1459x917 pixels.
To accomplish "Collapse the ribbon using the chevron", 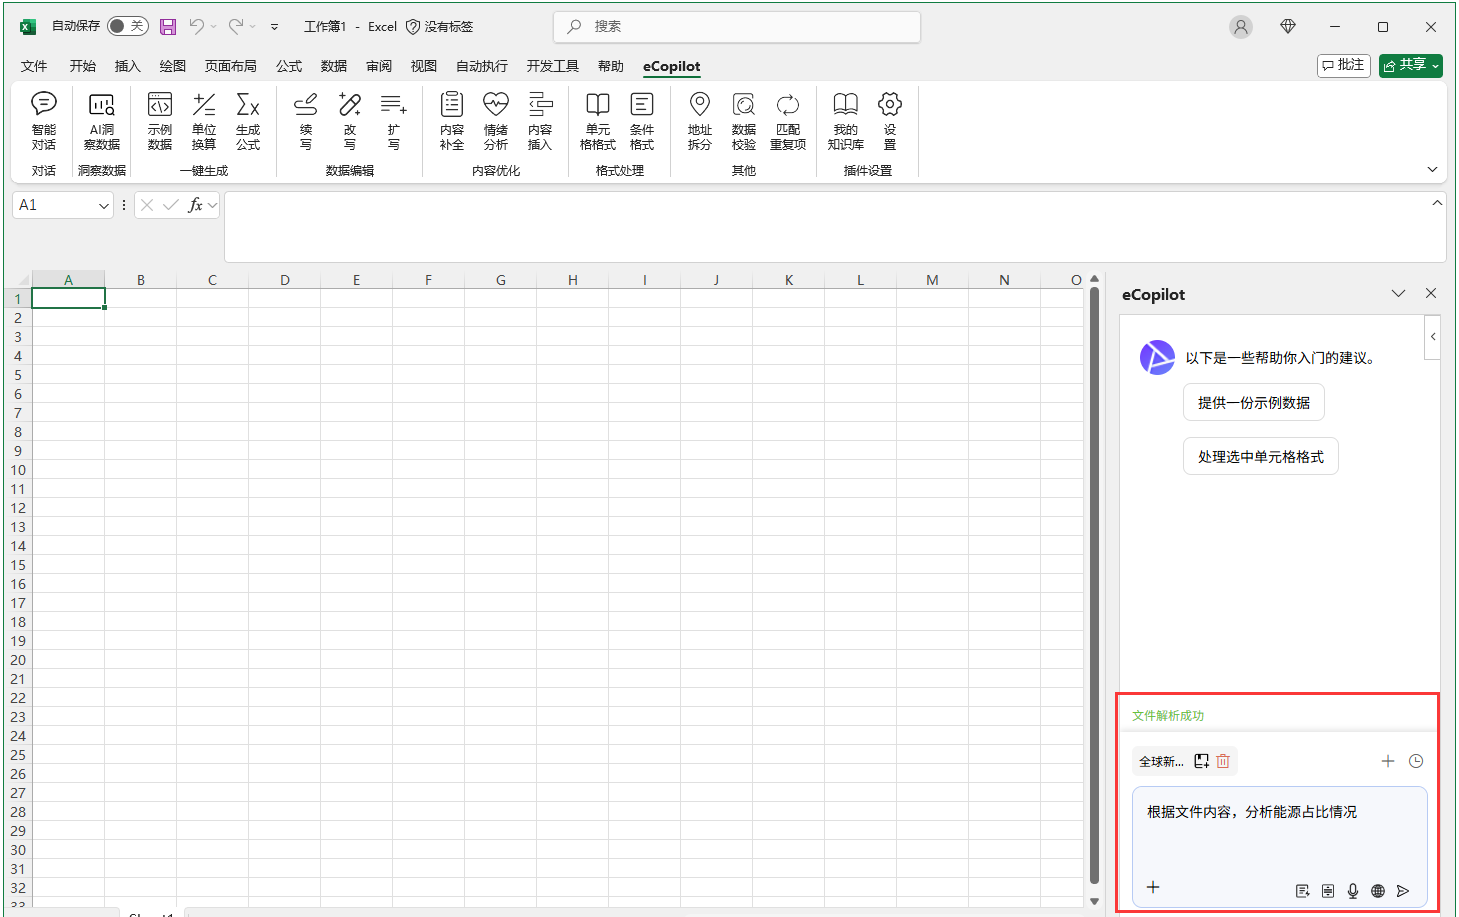I will click(x=1432, y=170).
